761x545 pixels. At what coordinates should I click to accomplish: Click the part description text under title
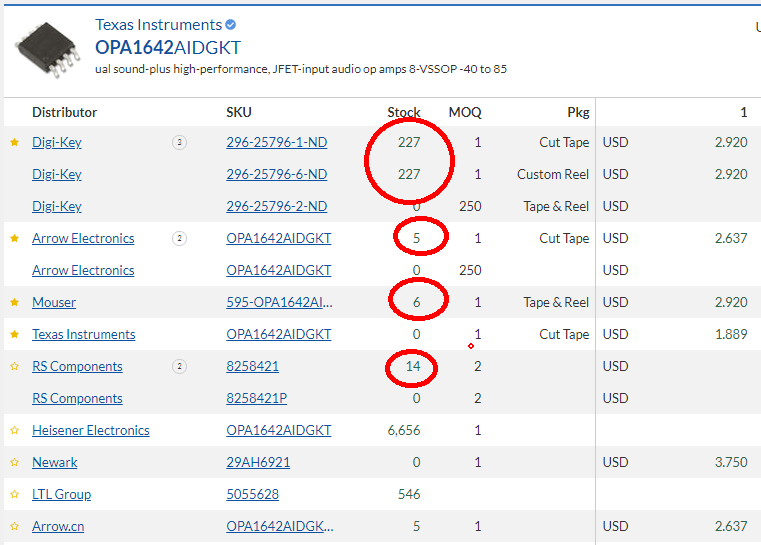click(301, 69)
